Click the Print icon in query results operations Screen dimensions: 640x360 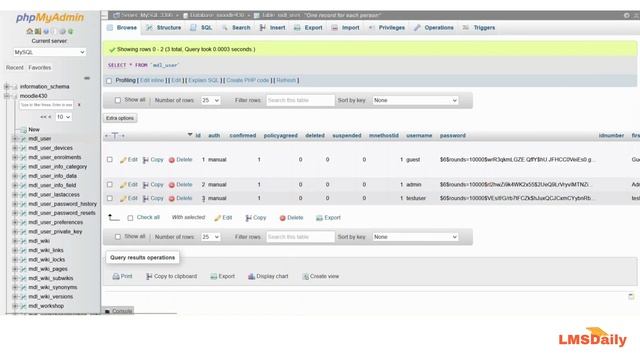pos(116,276)
